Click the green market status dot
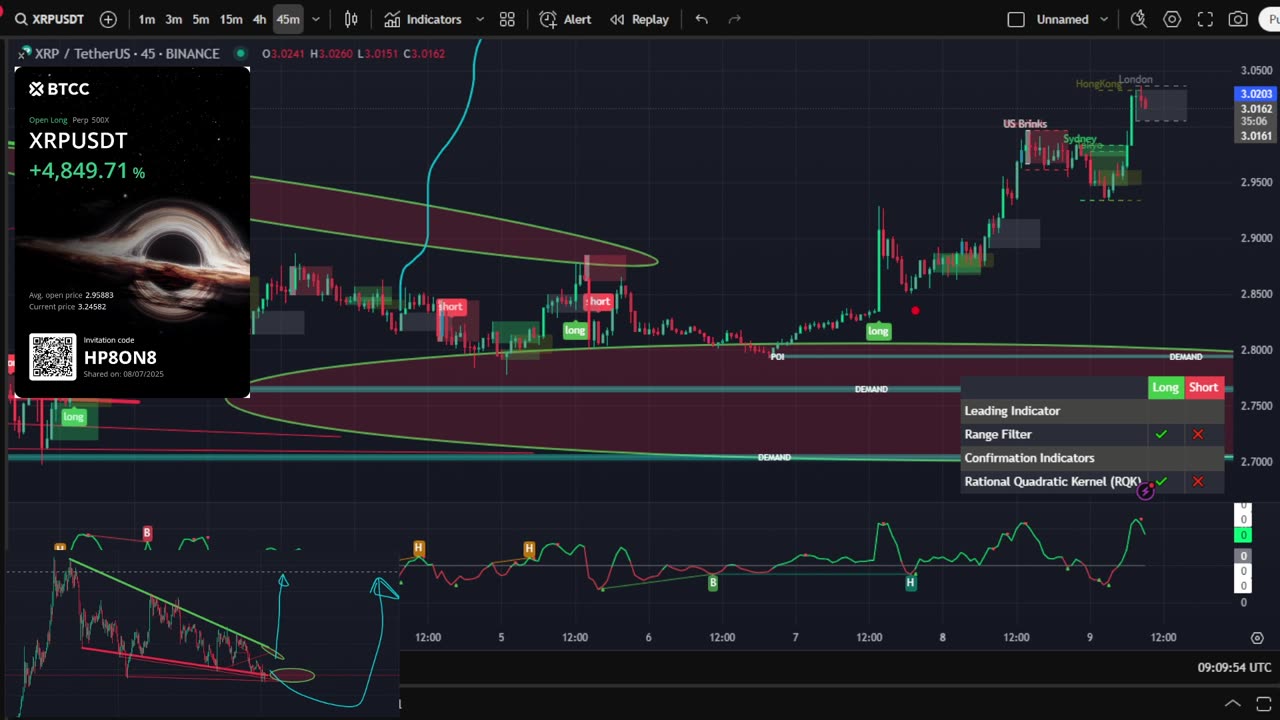This screenshot has height=720, width=1280. (x=240, y=54)
